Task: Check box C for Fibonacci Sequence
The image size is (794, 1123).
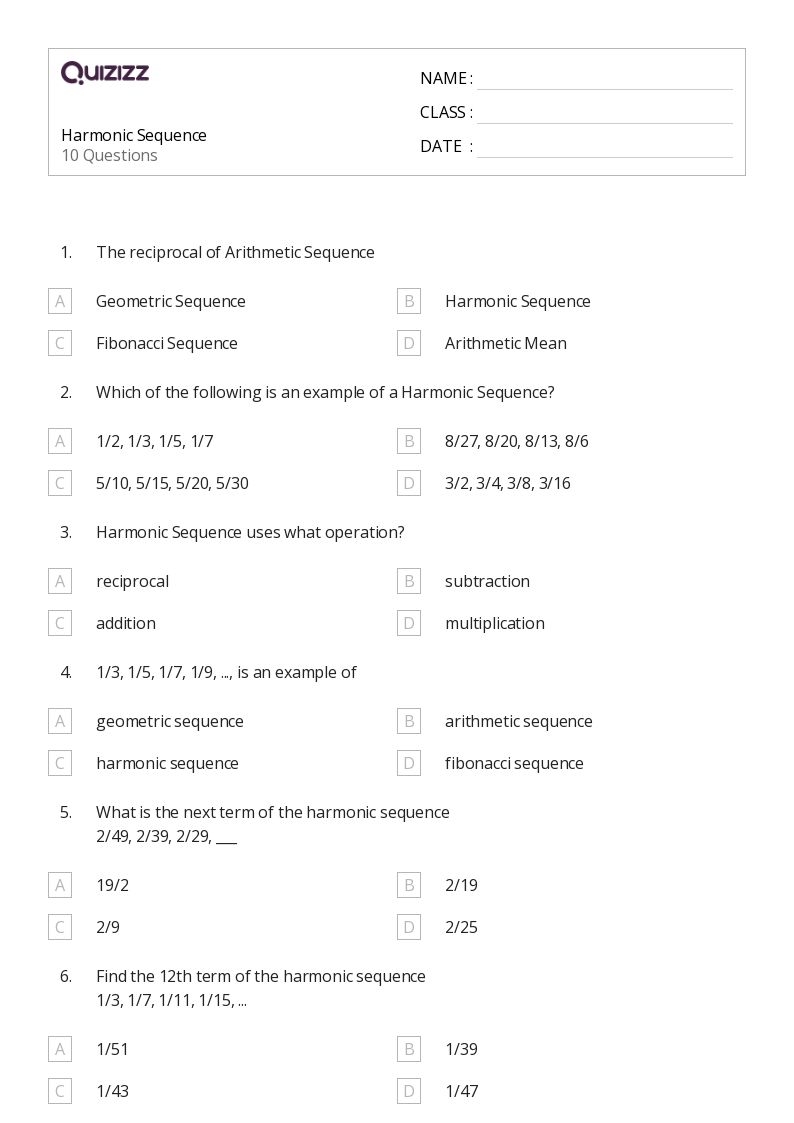Action: point(60,344)
